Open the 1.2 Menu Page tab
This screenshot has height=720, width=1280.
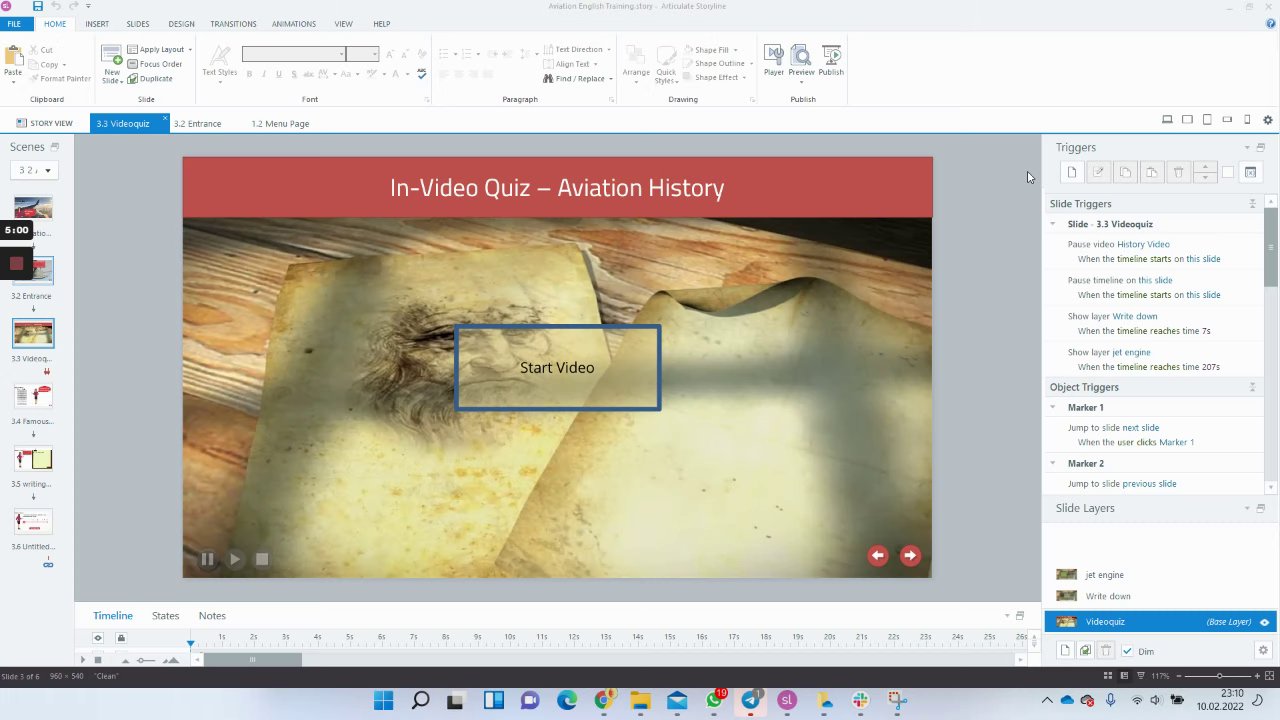pyautogui.click(x=280, y=124)
